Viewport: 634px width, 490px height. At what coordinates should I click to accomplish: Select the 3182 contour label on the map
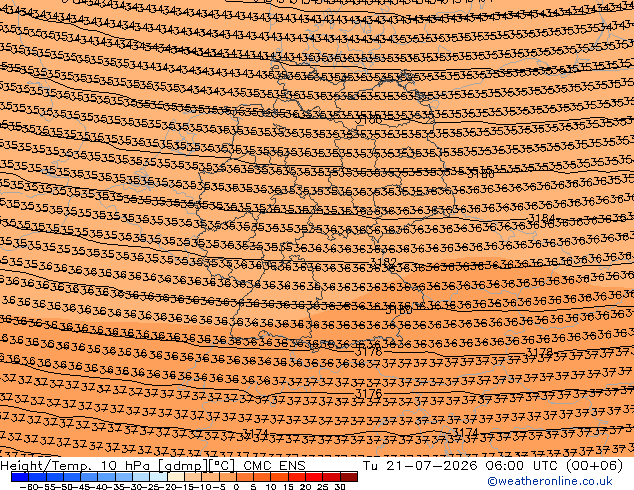(384, 262)
